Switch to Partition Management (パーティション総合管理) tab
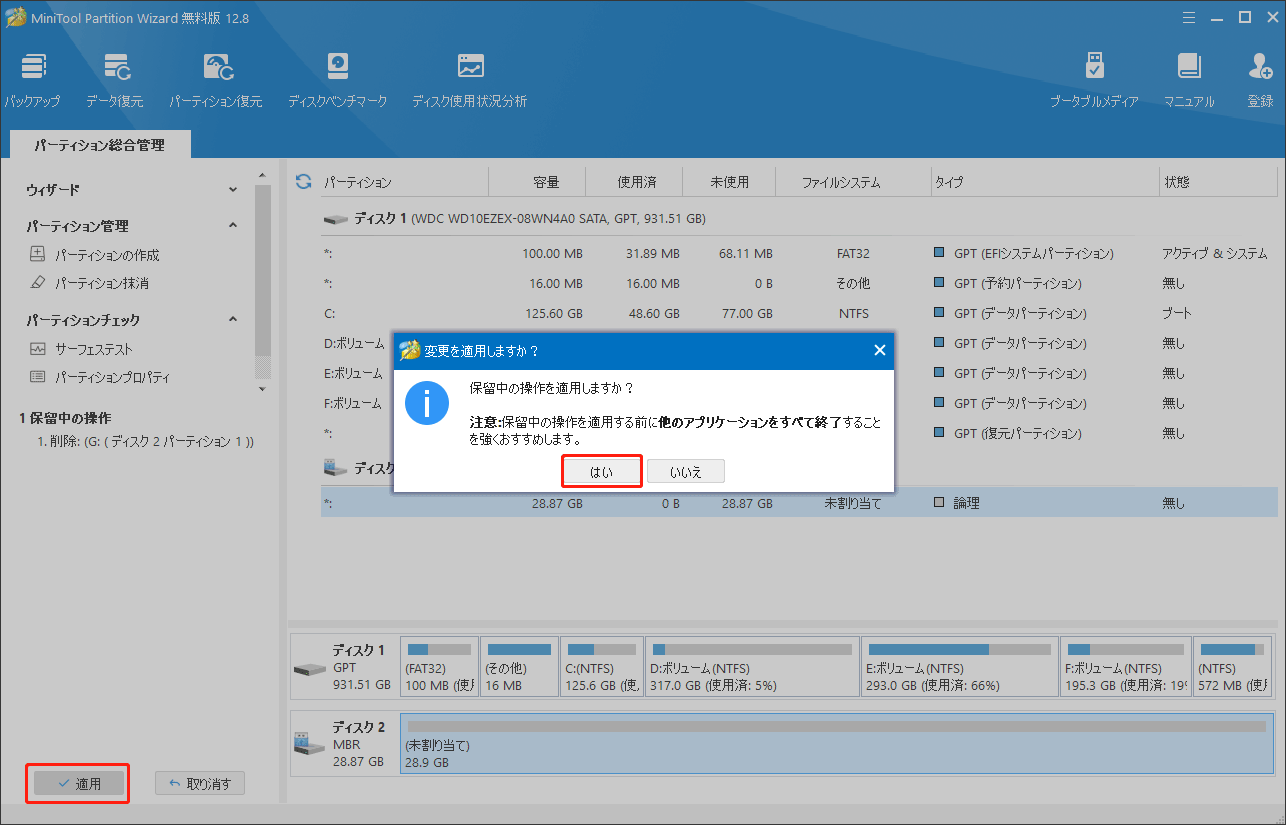Screen dimensions: 1286x825 pos(100,145)
